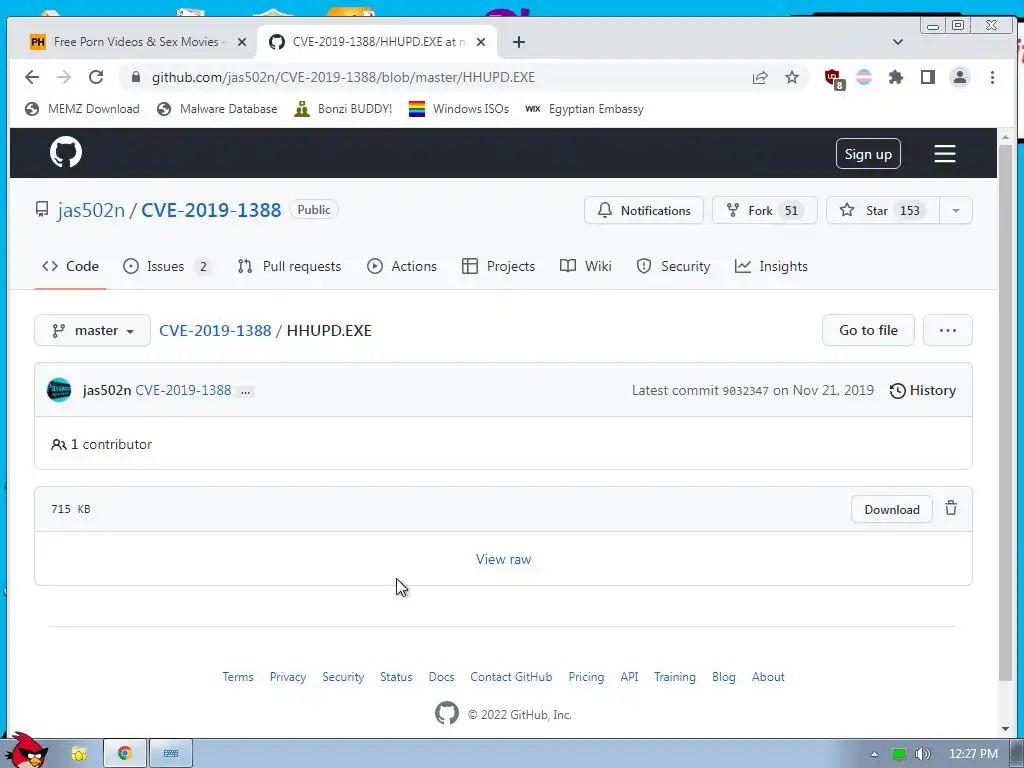1024x768 pixels.
Task: Show hidden system tray icons
Action: (x=874, y=754)
